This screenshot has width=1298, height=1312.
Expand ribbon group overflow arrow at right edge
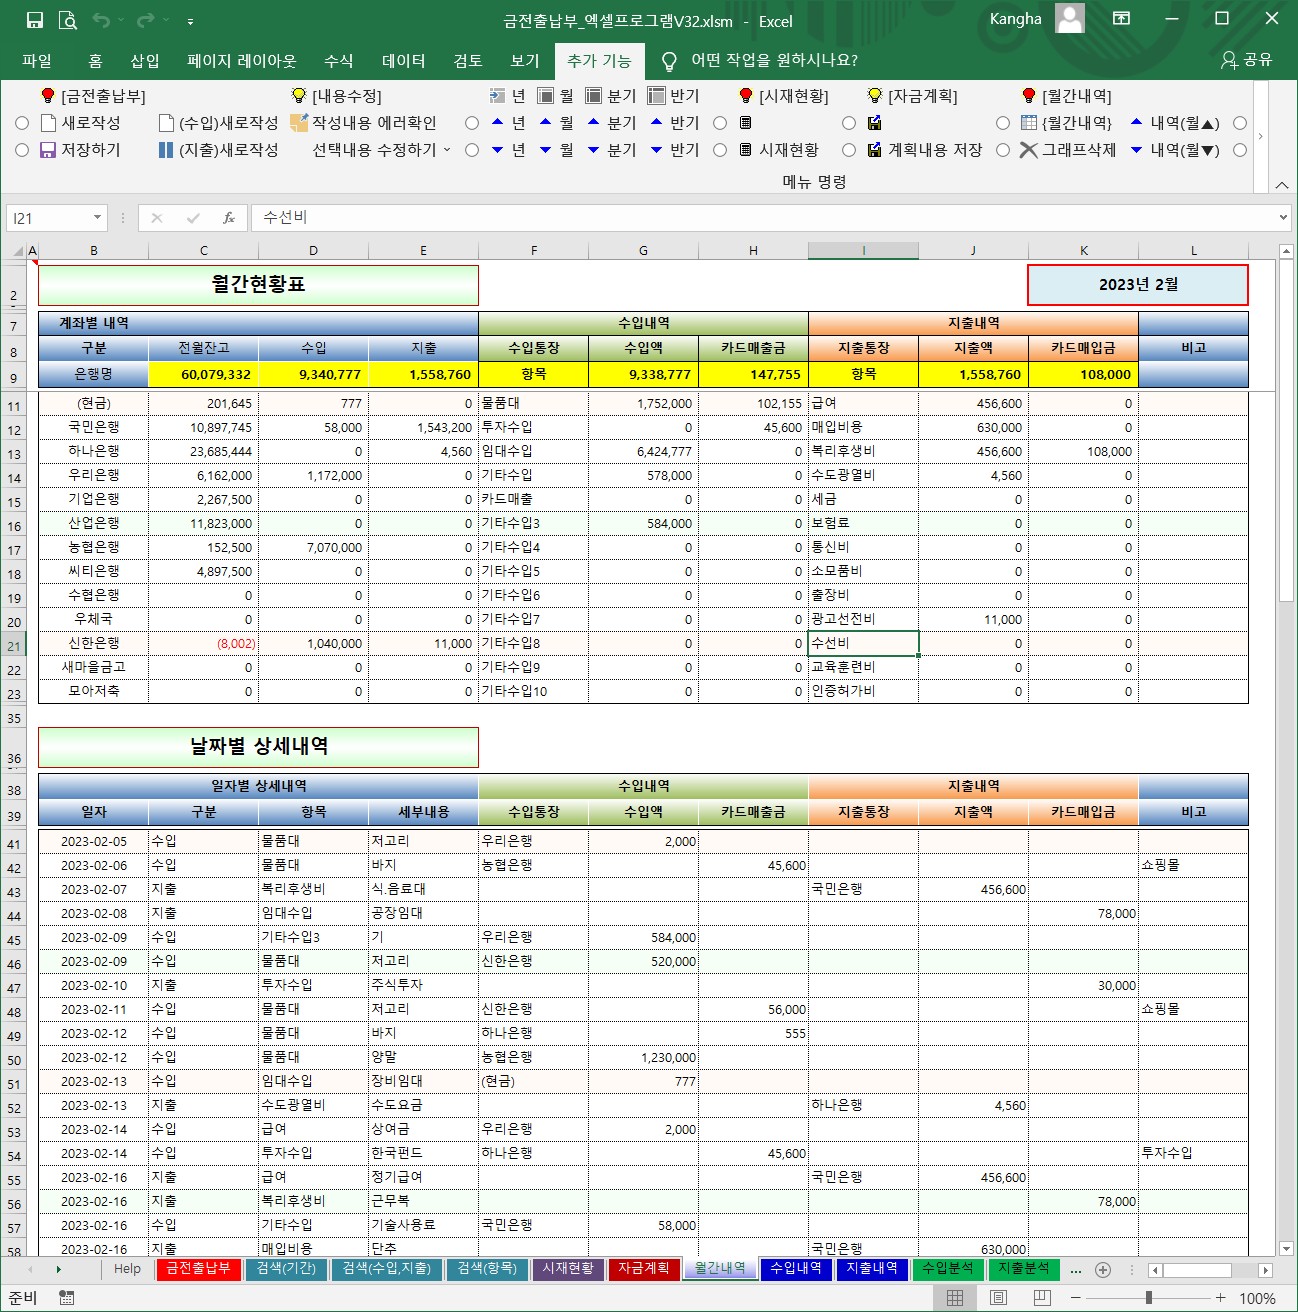1261,136
